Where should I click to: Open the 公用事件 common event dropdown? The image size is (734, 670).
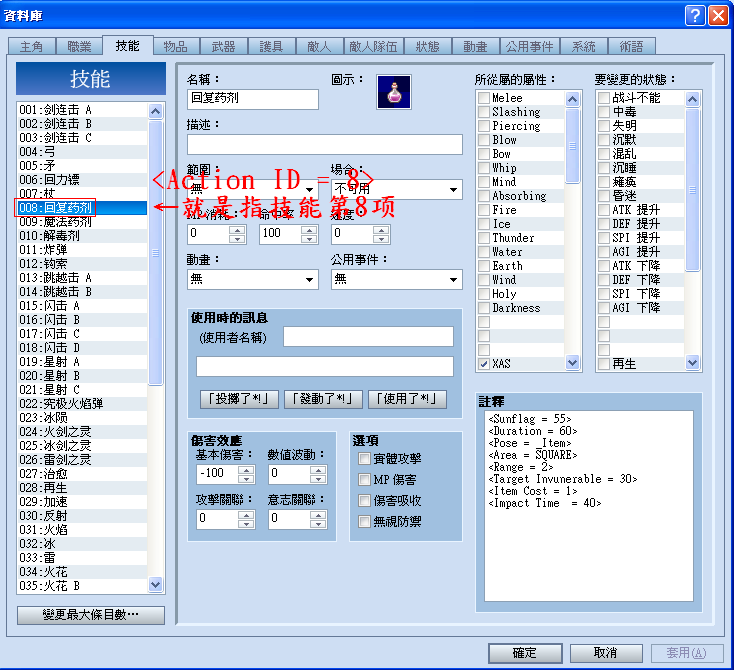click(x=396, y=280)
